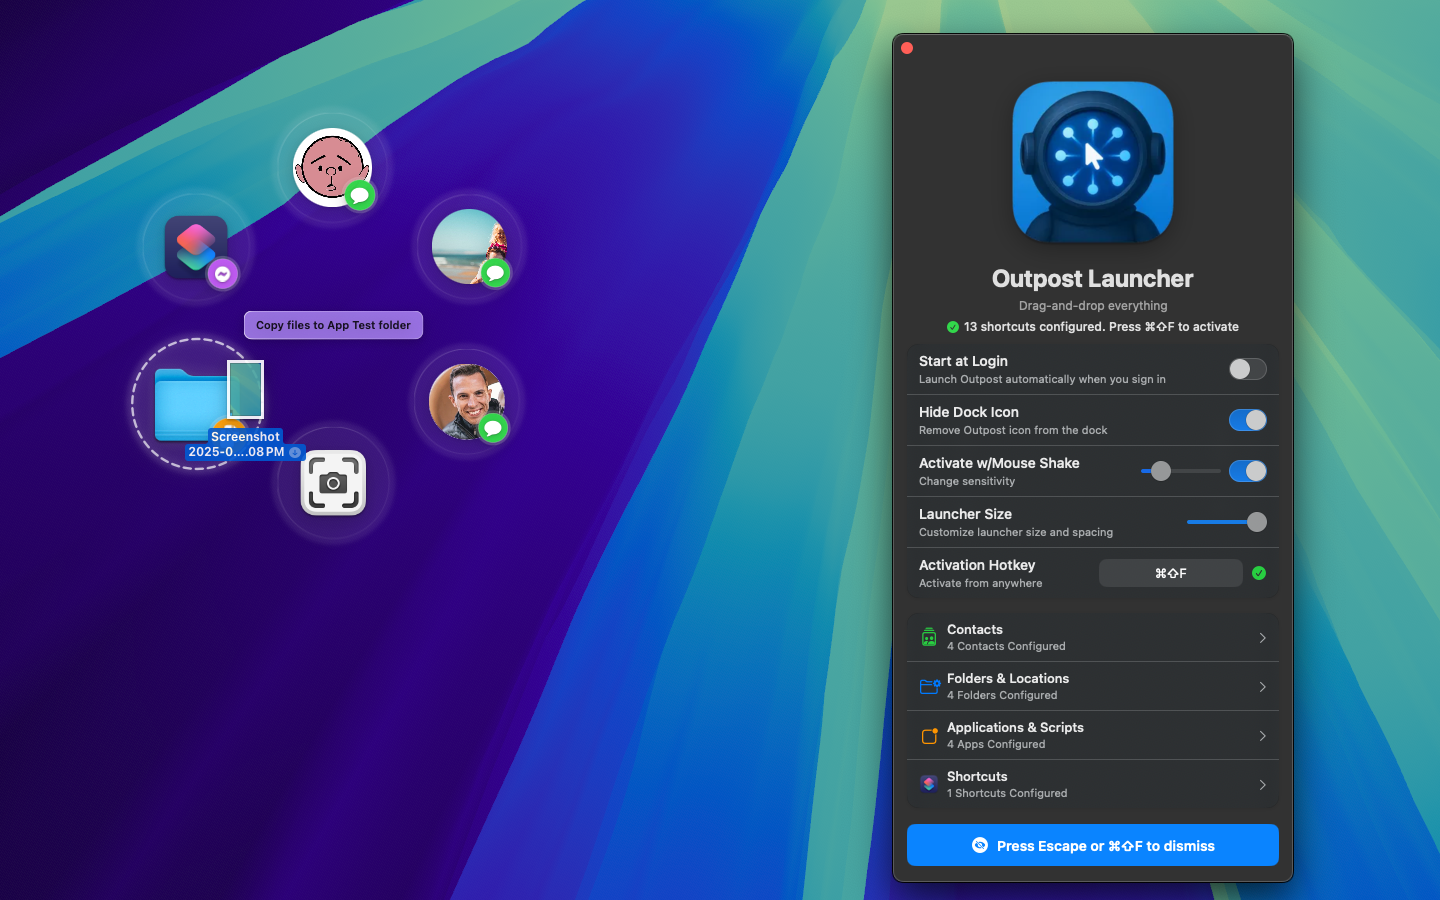Click the blue Folders & Locations row icon
Viewport: 1440px width, 900px height.
[x=929, y=686]
